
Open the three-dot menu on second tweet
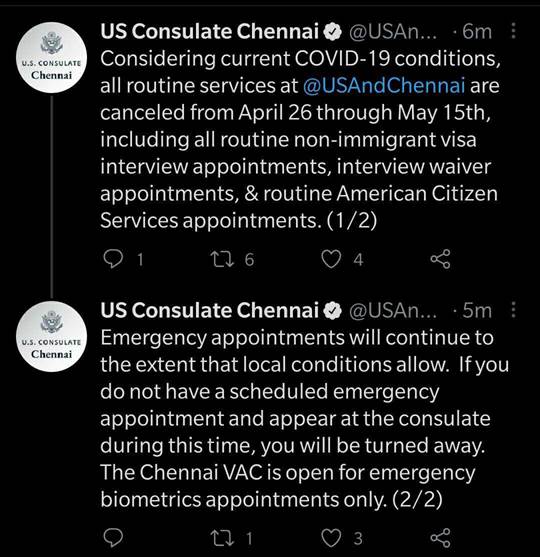pyautogui.click(x=513, y=310)
